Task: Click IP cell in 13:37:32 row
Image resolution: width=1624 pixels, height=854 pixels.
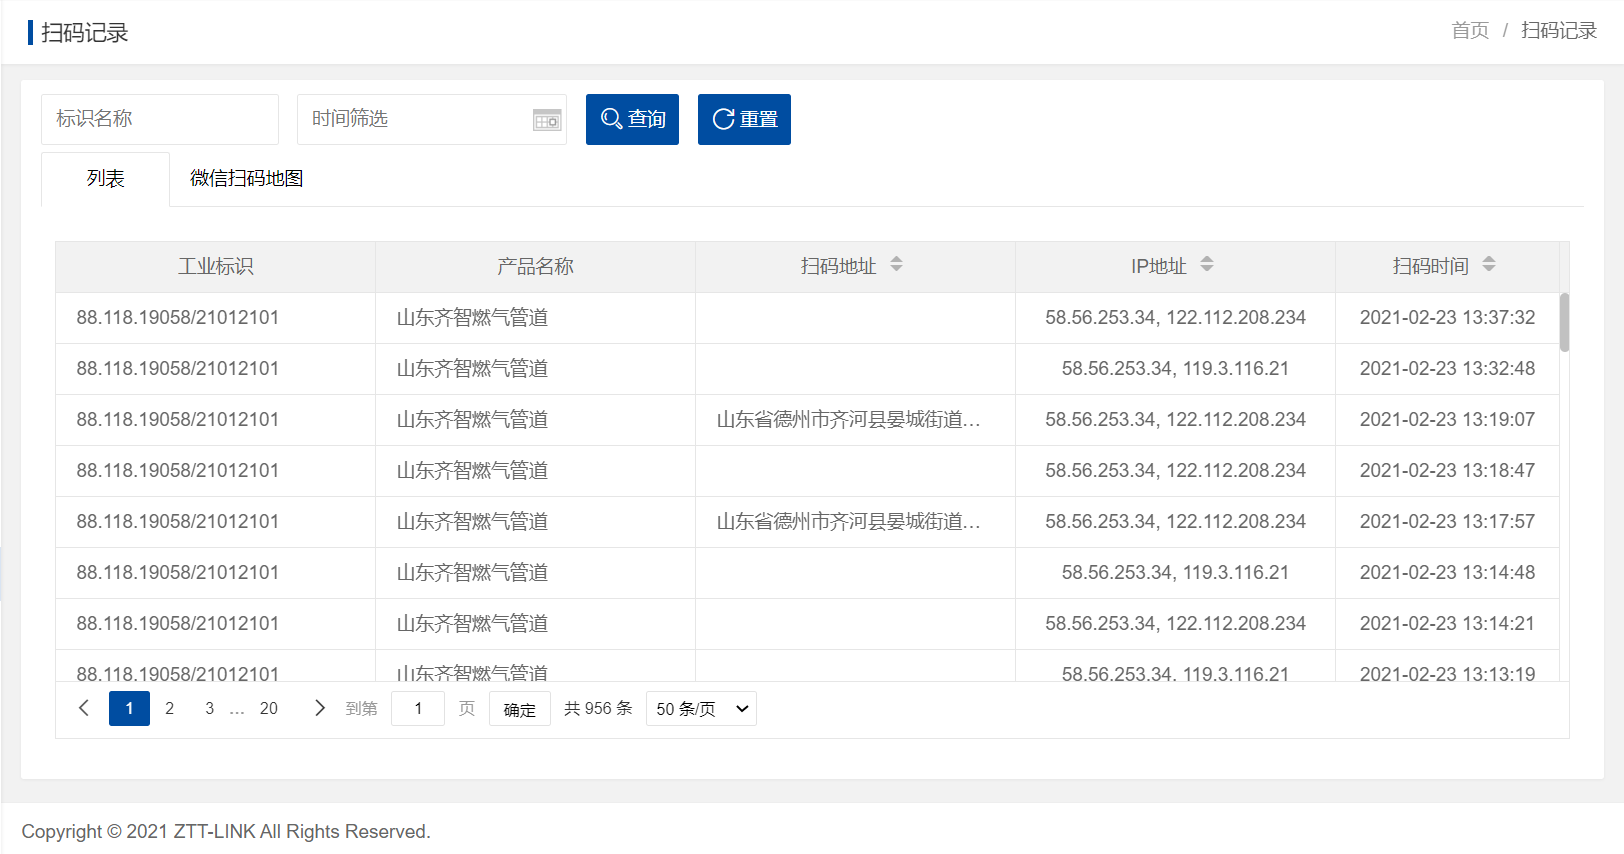Action: [x=1176, y=318]
